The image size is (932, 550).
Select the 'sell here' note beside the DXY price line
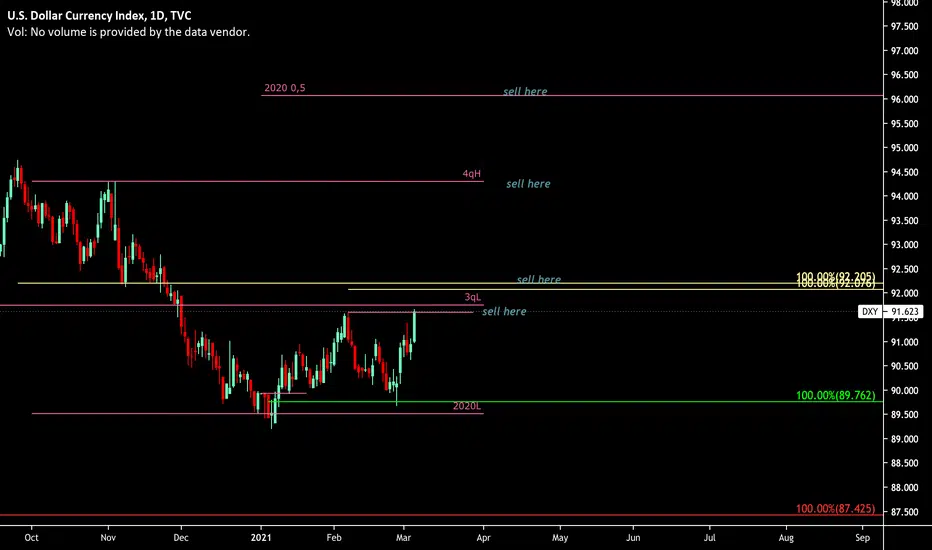(504, 312)
